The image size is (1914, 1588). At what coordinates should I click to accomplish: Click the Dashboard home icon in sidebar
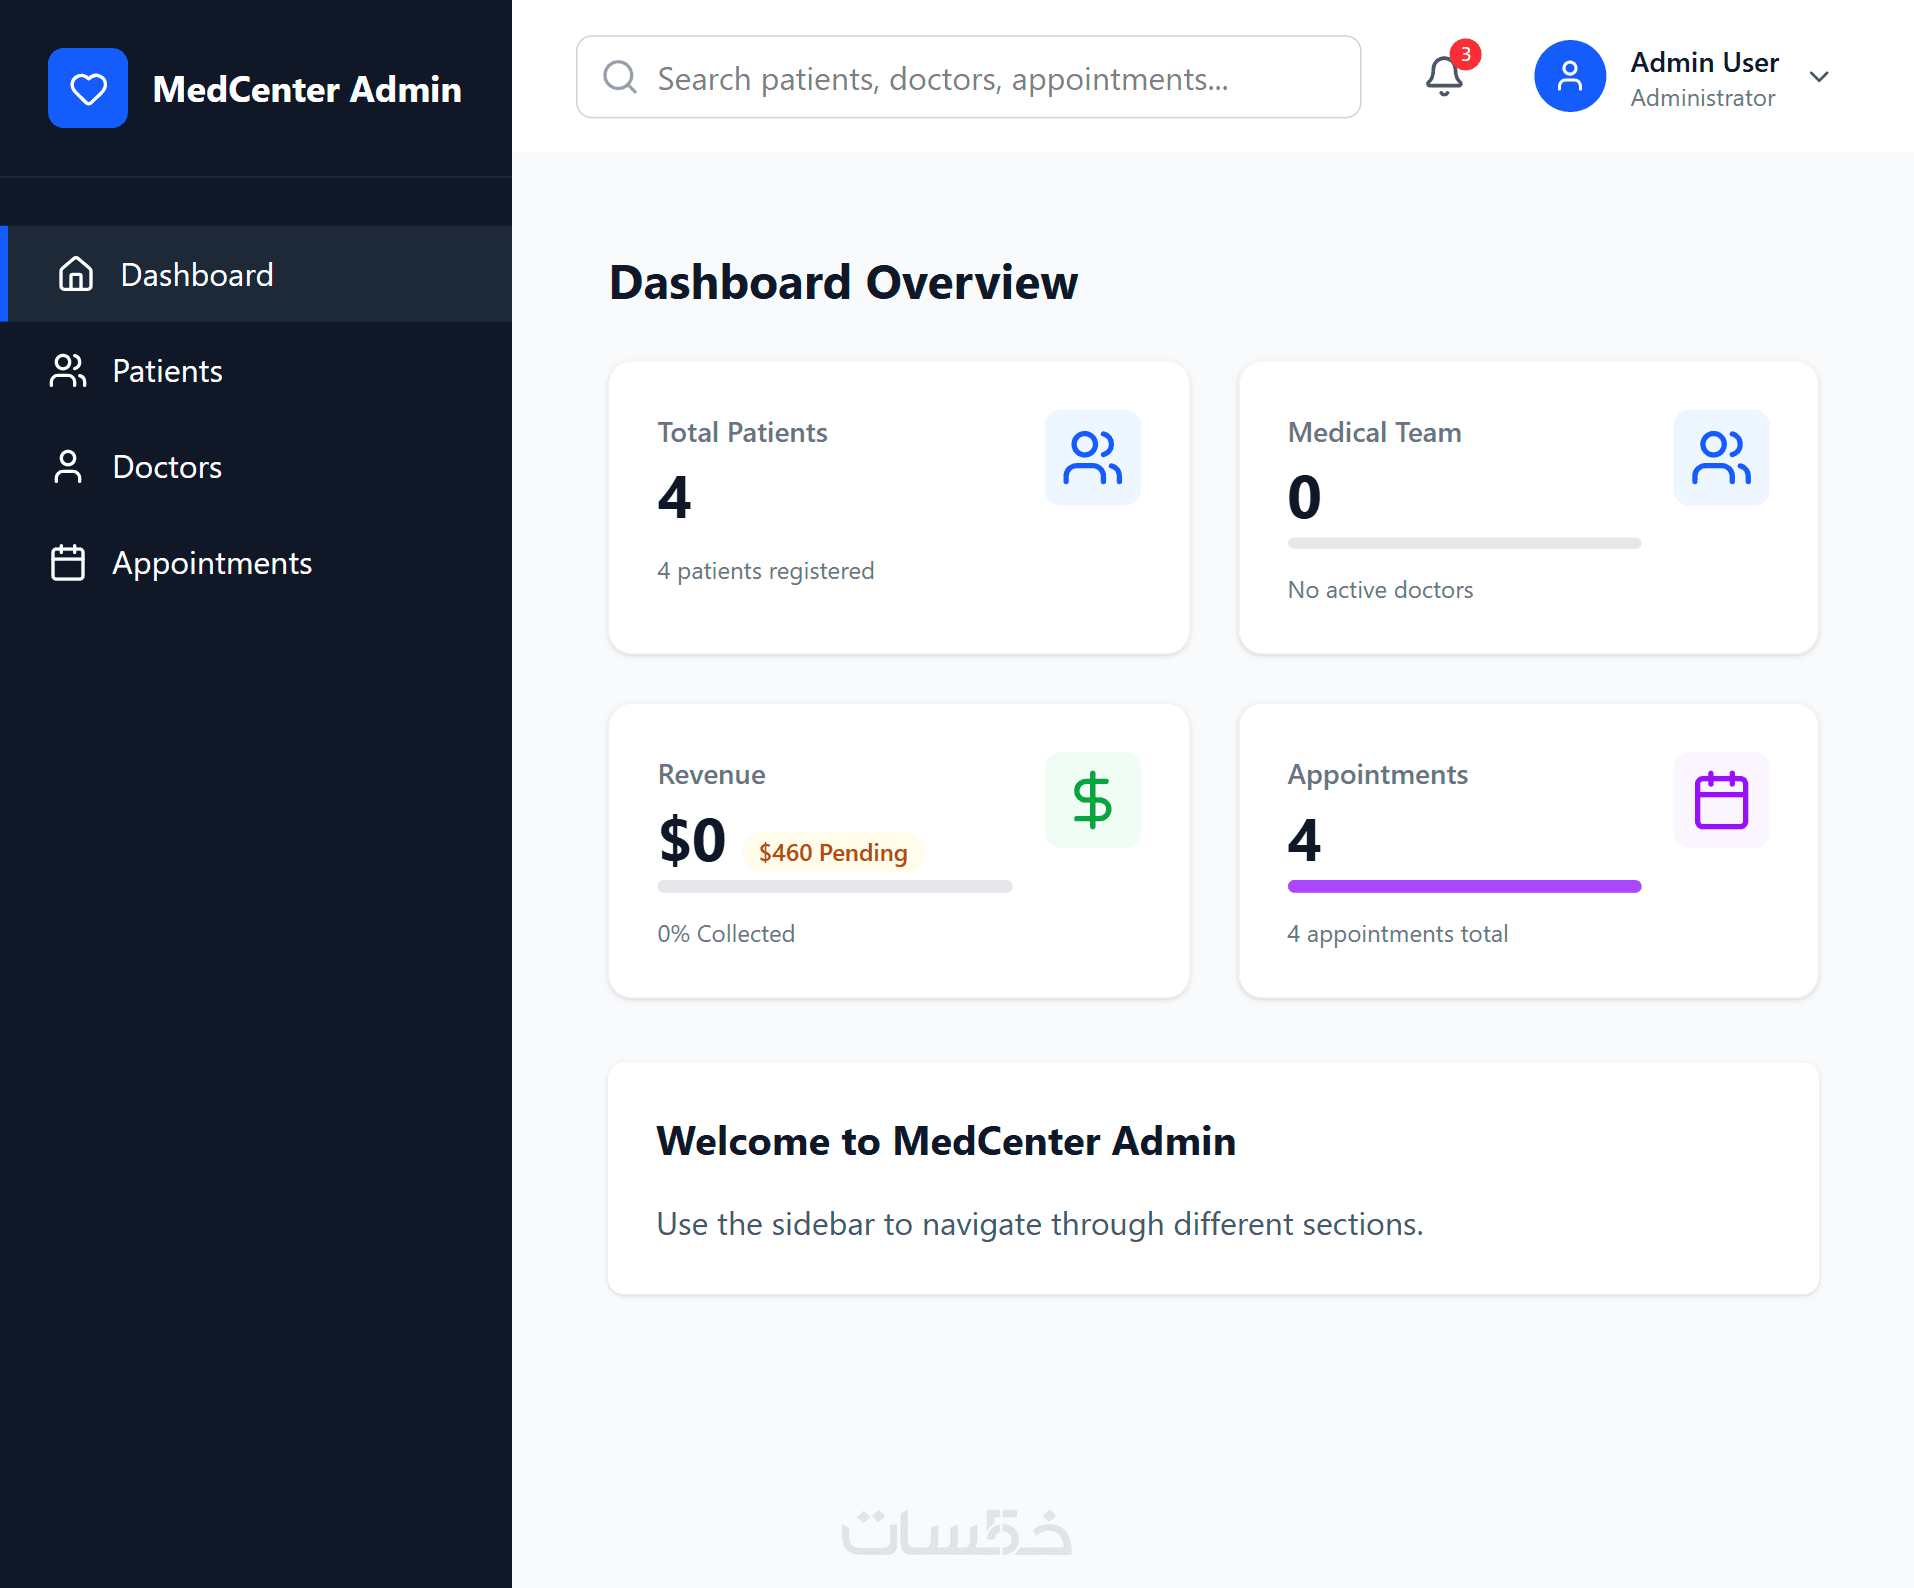point(76,274)
